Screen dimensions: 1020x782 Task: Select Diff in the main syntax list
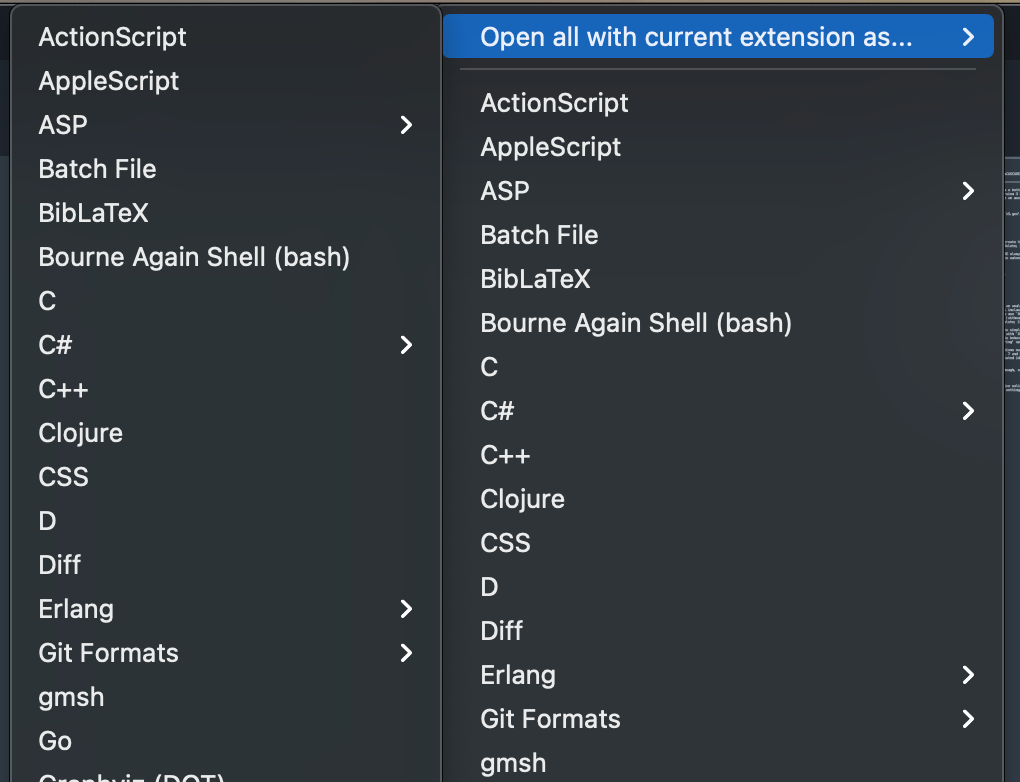pos(59,565)
